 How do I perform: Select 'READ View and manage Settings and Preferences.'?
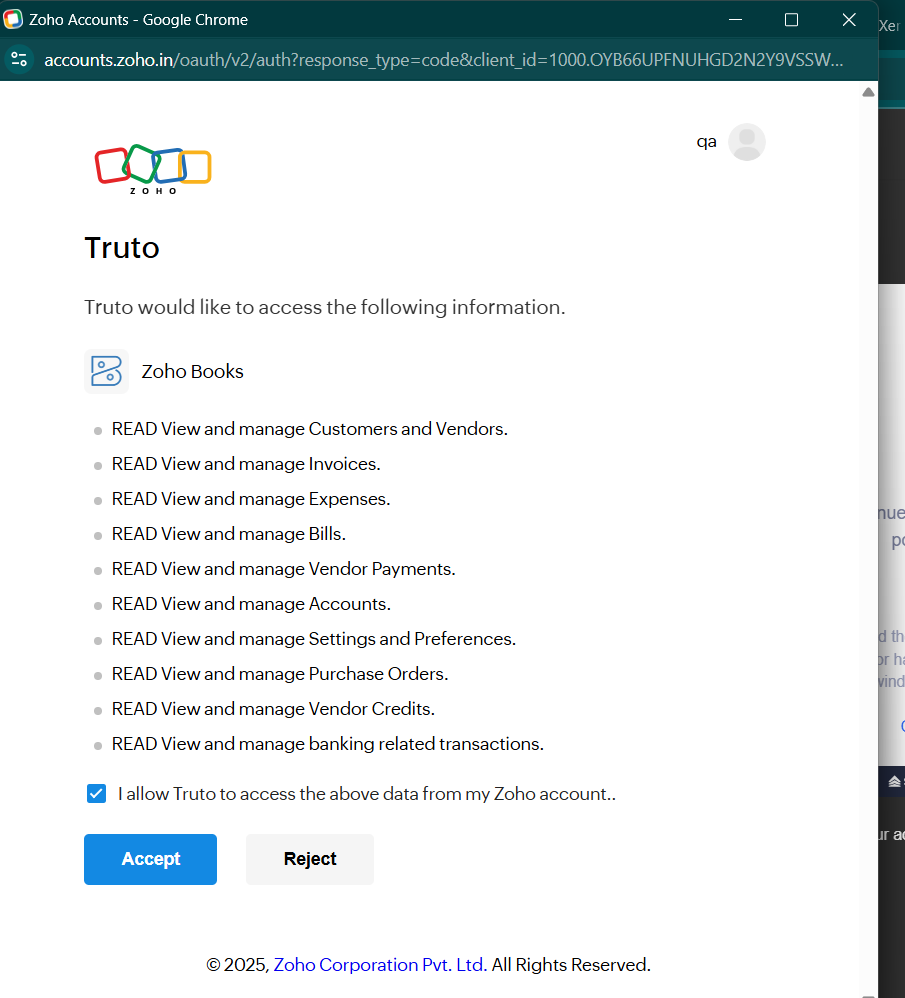click(x=314, y=639)
